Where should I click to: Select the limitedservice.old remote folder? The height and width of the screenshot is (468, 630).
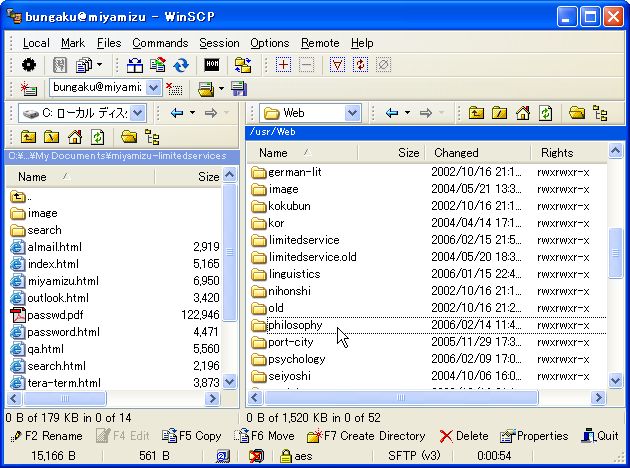304,257
